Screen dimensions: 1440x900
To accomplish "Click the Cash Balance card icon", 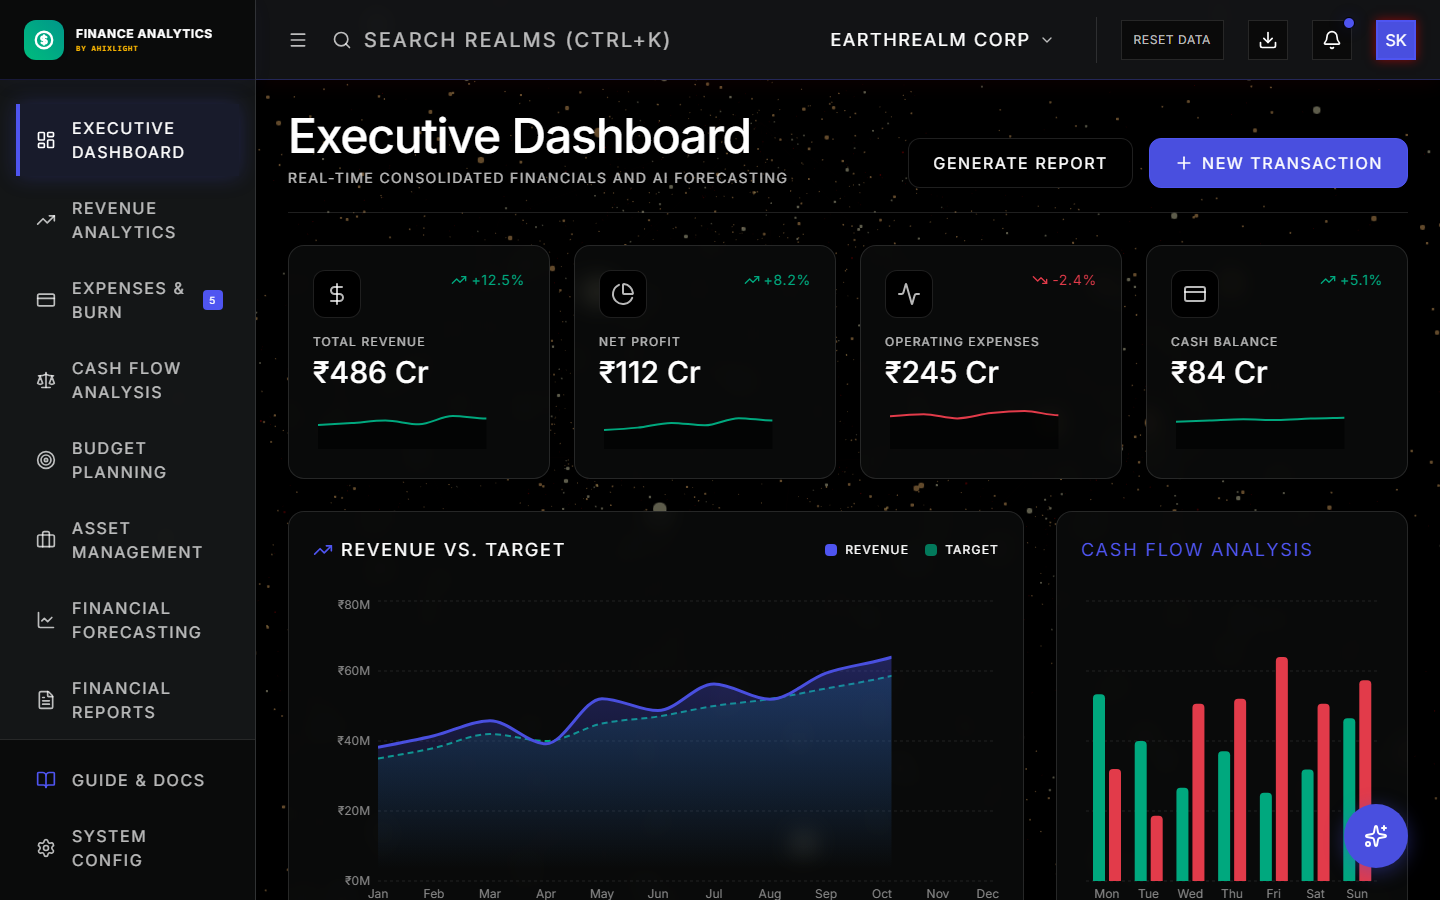I will coord(1195,294).
